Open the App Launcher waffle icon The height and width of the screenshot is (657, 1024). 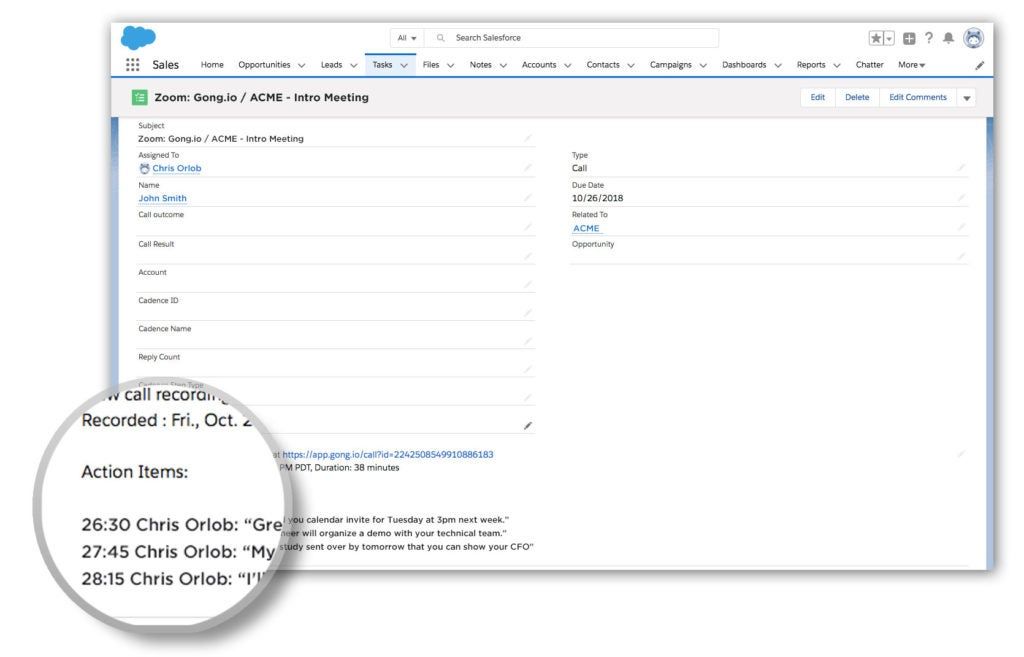(x=132, y=64)
